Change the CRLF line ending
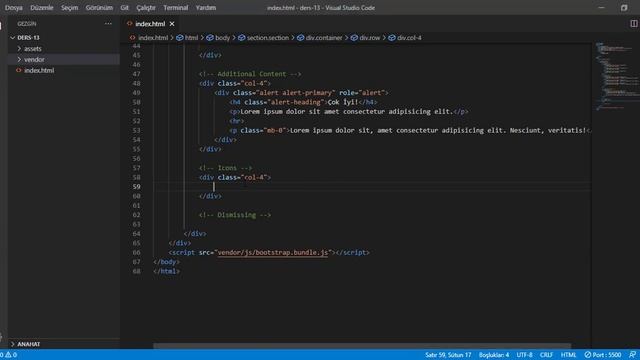 [546, 355]
